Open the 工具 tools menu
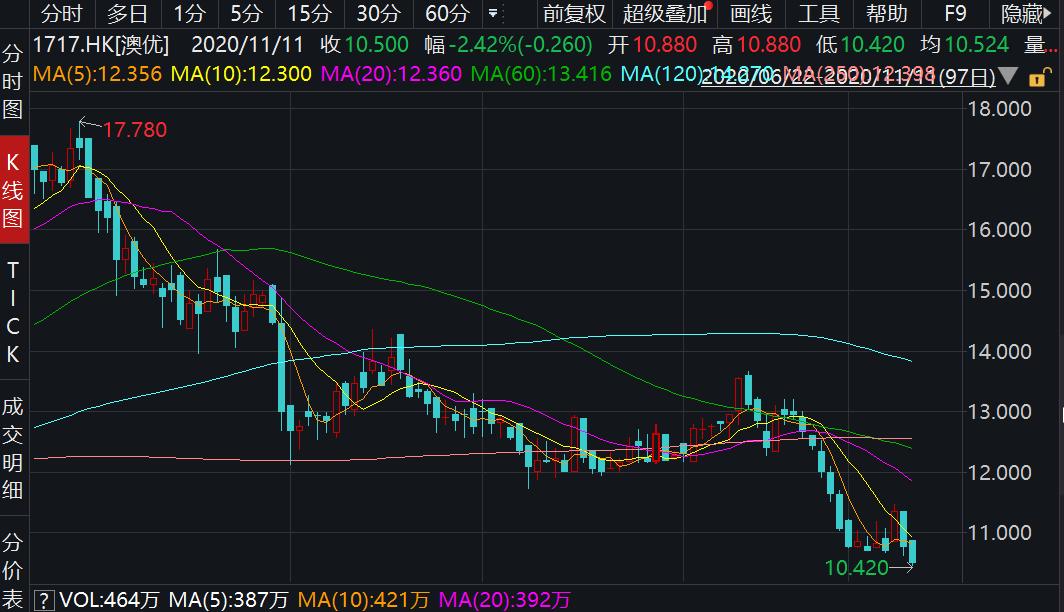Image resolution: width=1064 pixels, height=612 pixels. point(819,13)
